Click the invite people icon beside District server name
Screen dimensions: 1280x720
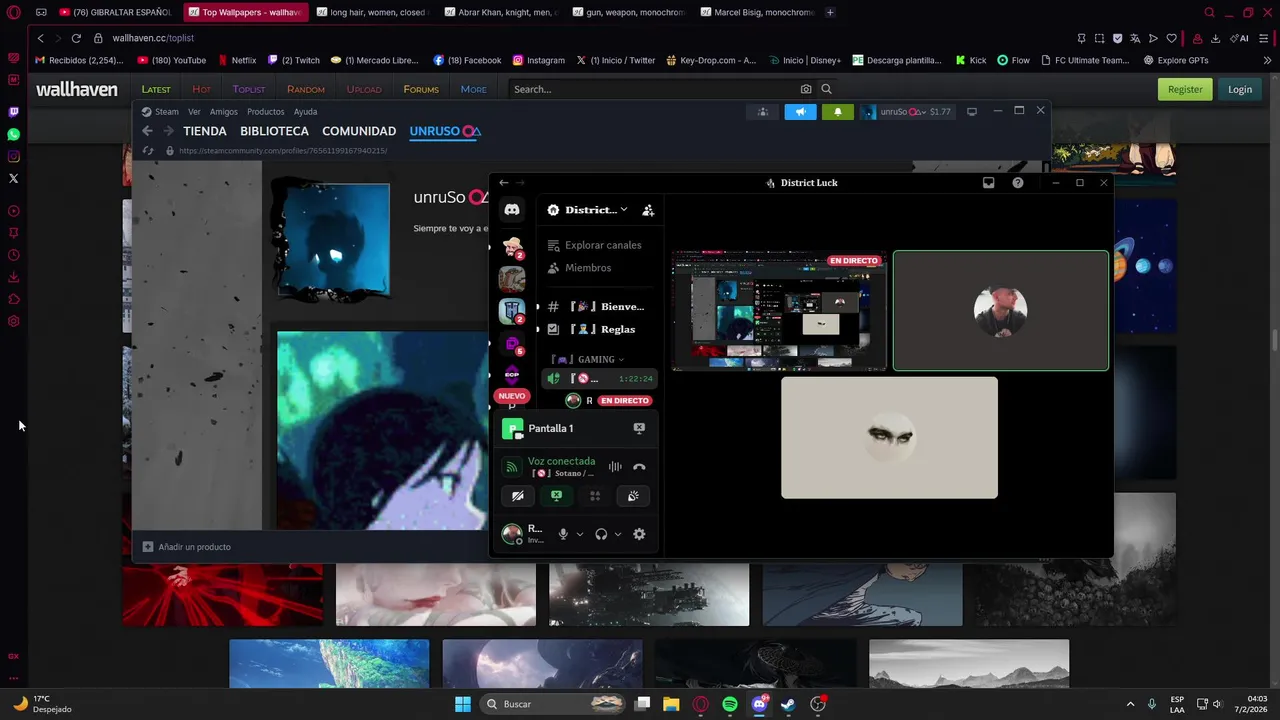click(648, 210)
